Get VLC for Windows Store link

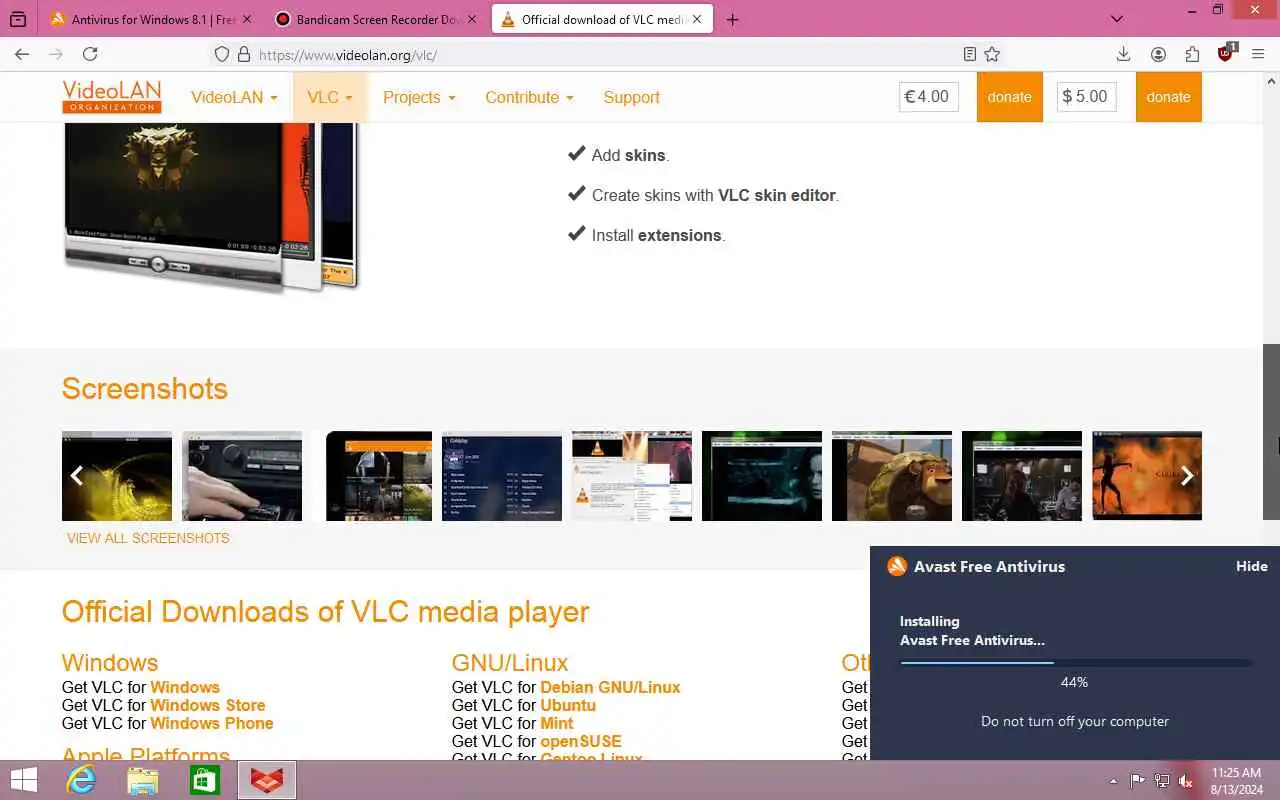[208, 705]
